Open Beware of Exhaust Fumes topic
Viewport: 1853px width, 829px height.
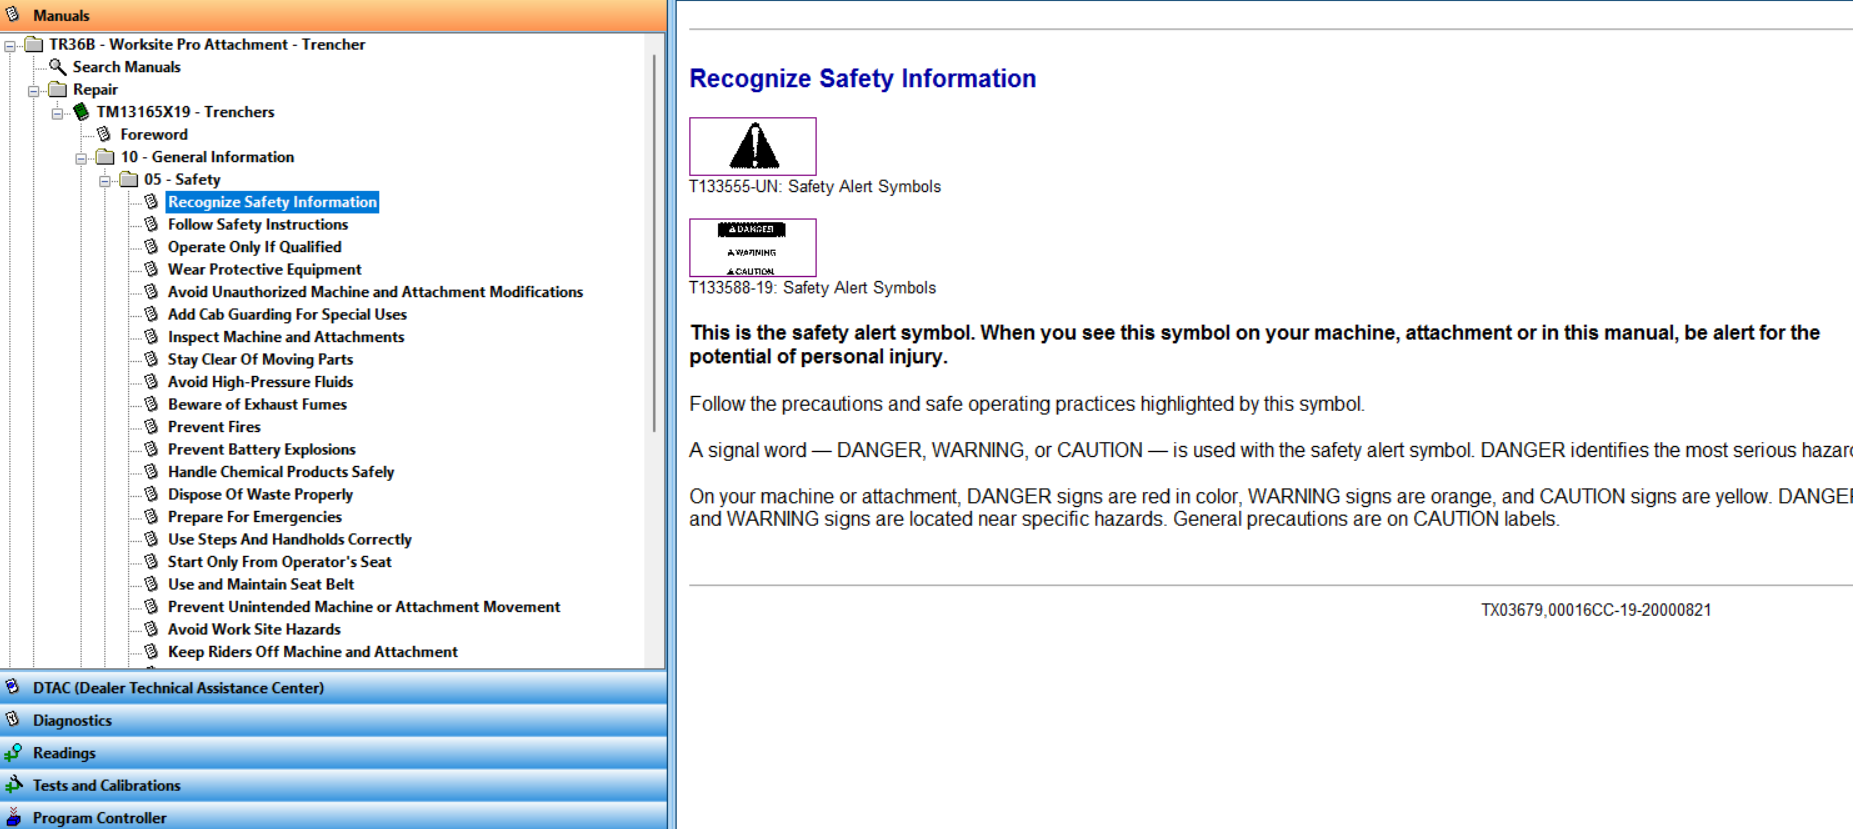coord(257,404)
